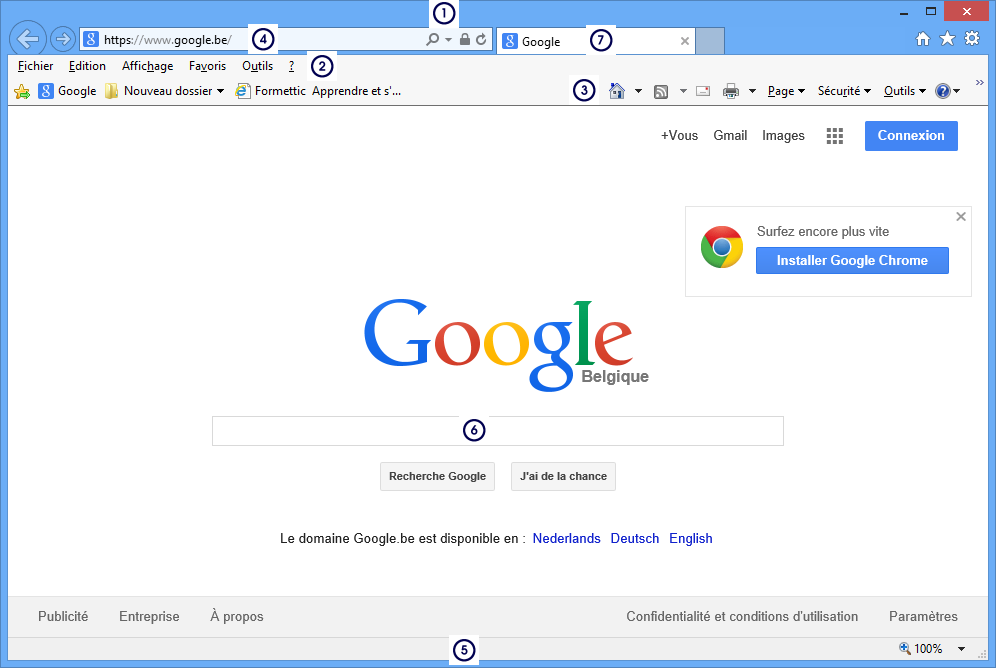Open the Formettic Apprendre et s'... favorite
This screenshot has width=996, height=668.
click(318, 91)
